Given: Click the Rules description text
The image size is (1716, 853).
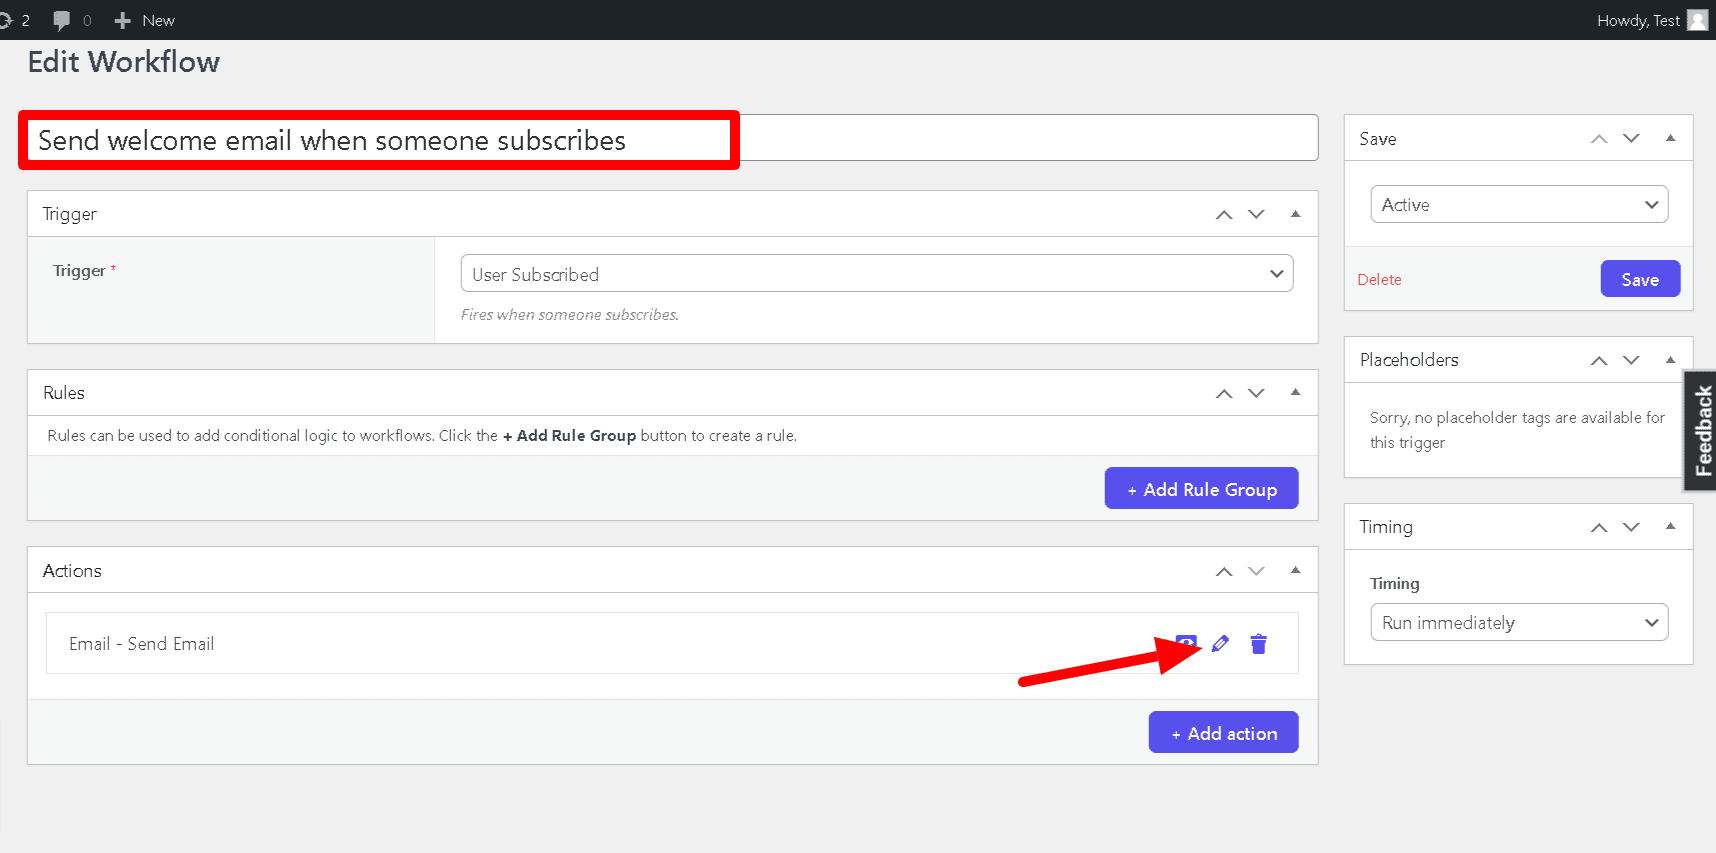Looking at the screenshot, I should (422, 436).
